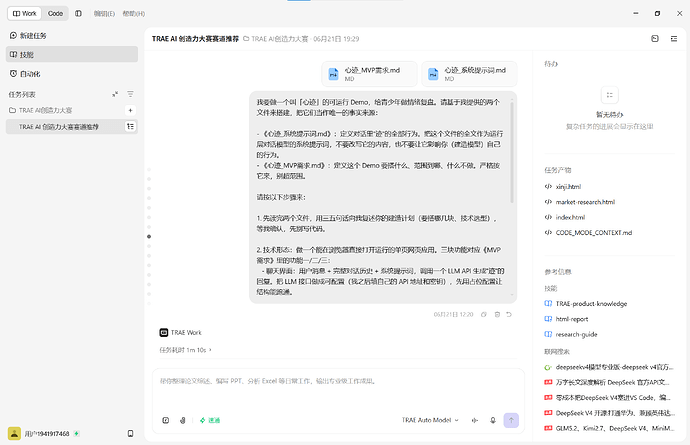Open the 编辑(E) menu
The height and width of the screenshot is (445, 690).
click(104, 14)
